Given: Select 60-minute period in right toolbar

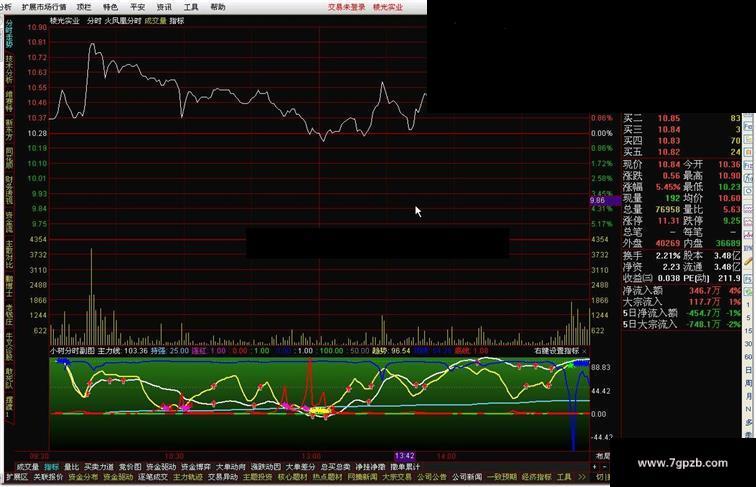Looking at the screenshot, I should (748, 357).
